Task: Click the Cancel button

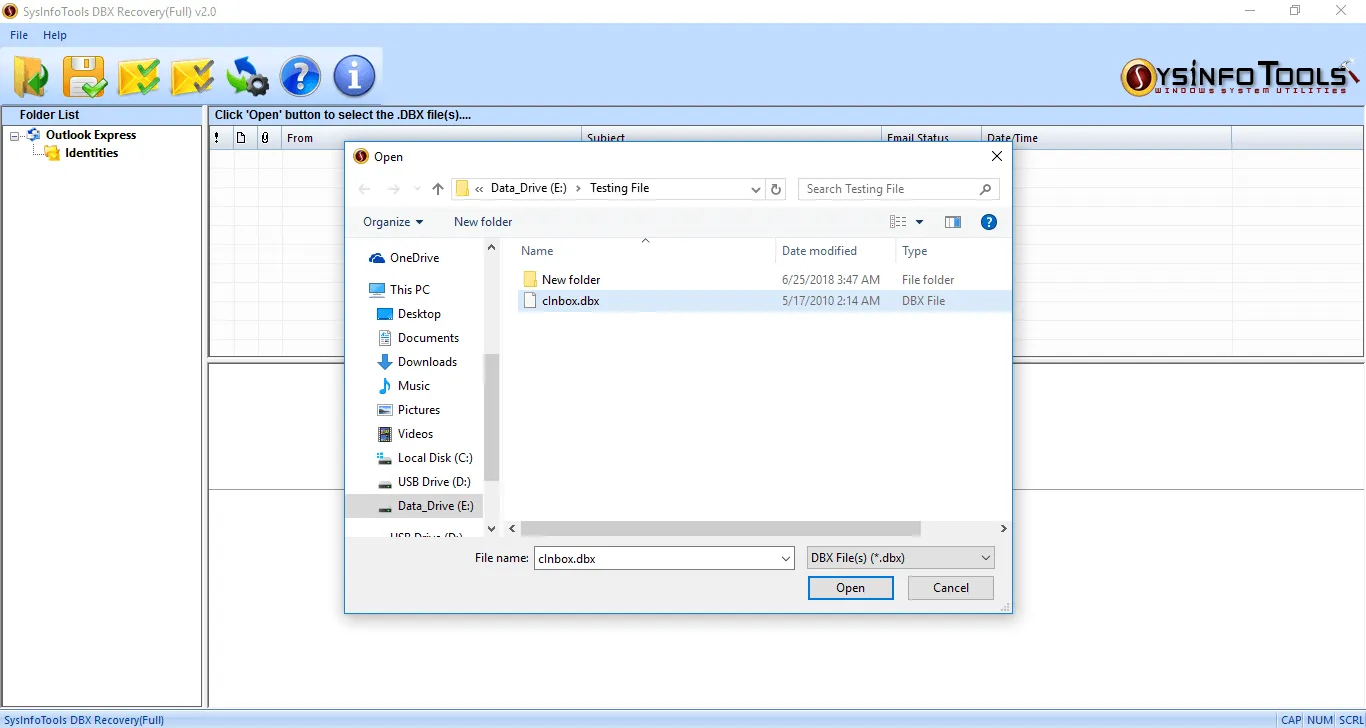Action: (x=951, y=588)
